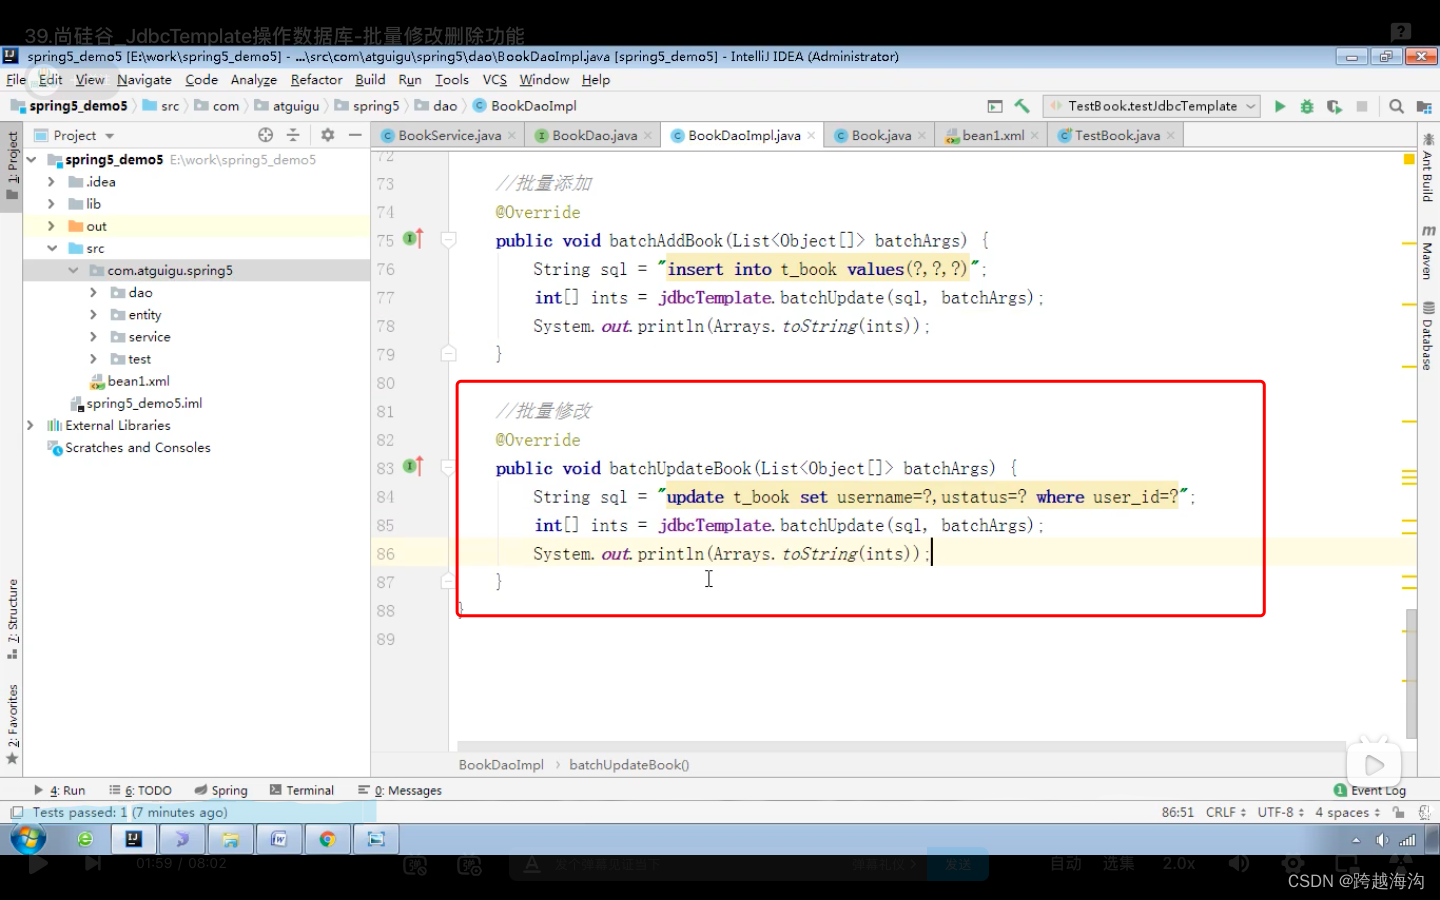Switch to BookService.java tab
This screenshot has height=900, width=1440.
tap(449, 135)
